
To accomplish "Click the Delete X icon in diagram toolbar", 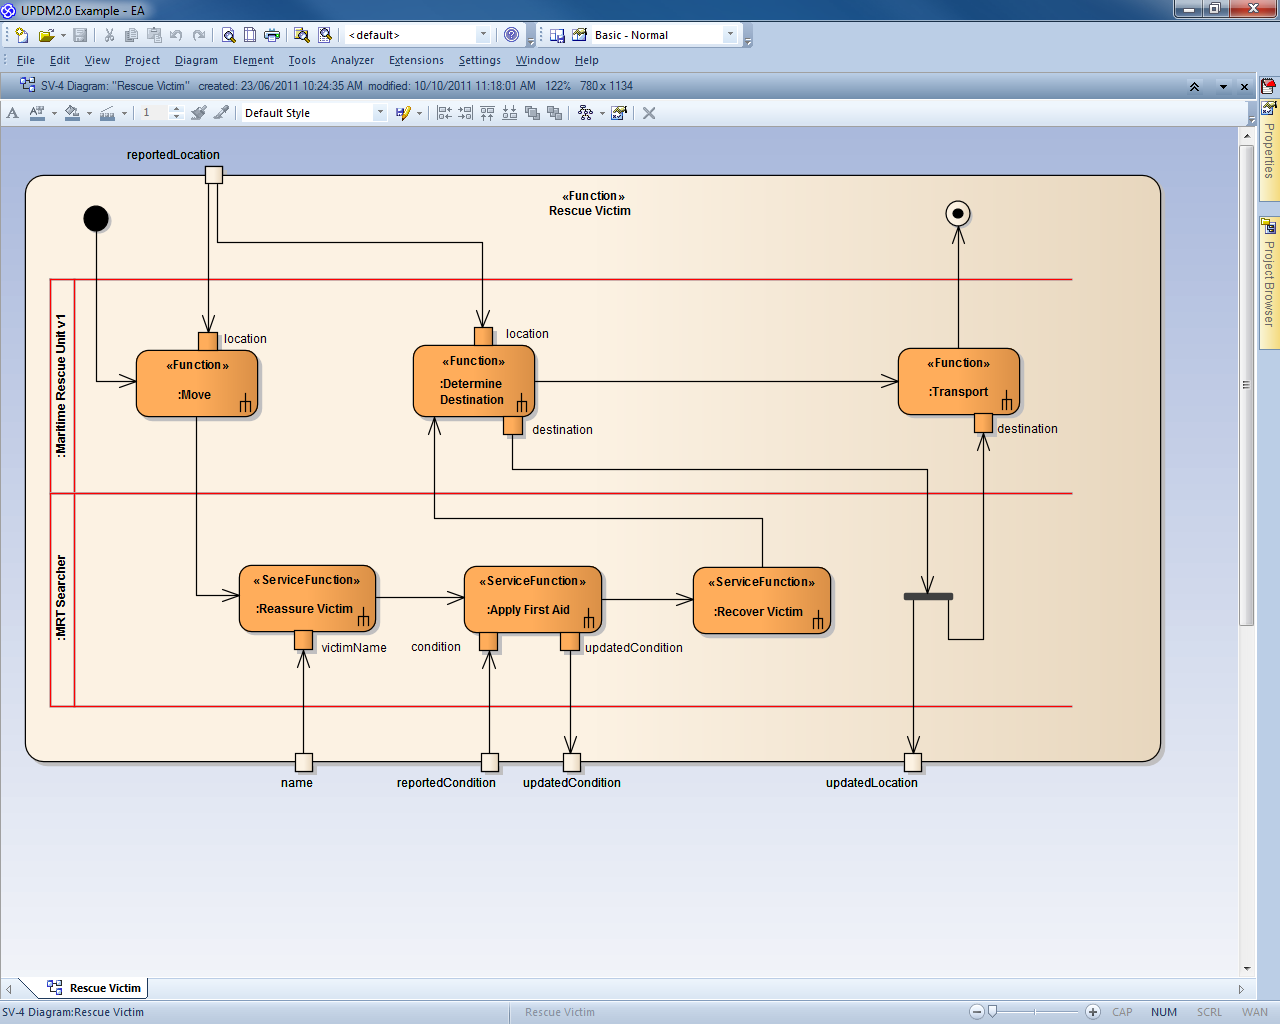I will tap(649, 113).
